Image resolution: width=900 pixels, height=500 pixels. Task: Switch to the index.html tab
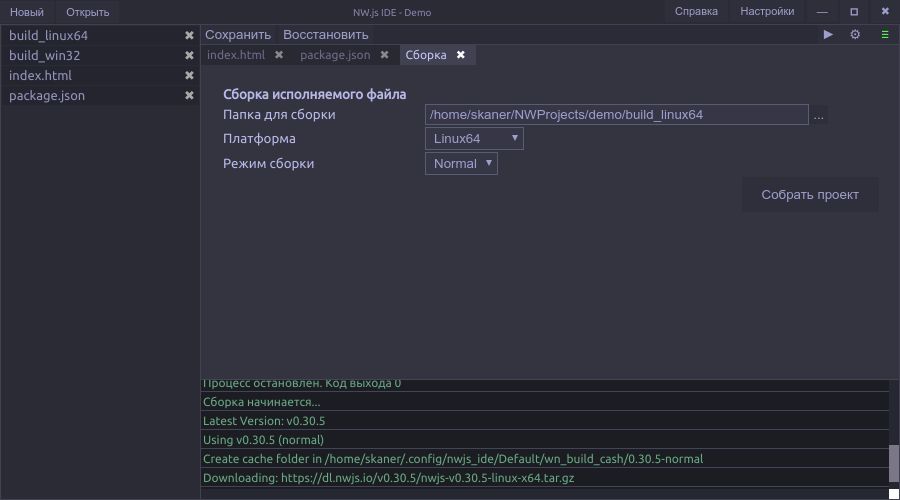[236, 55]
